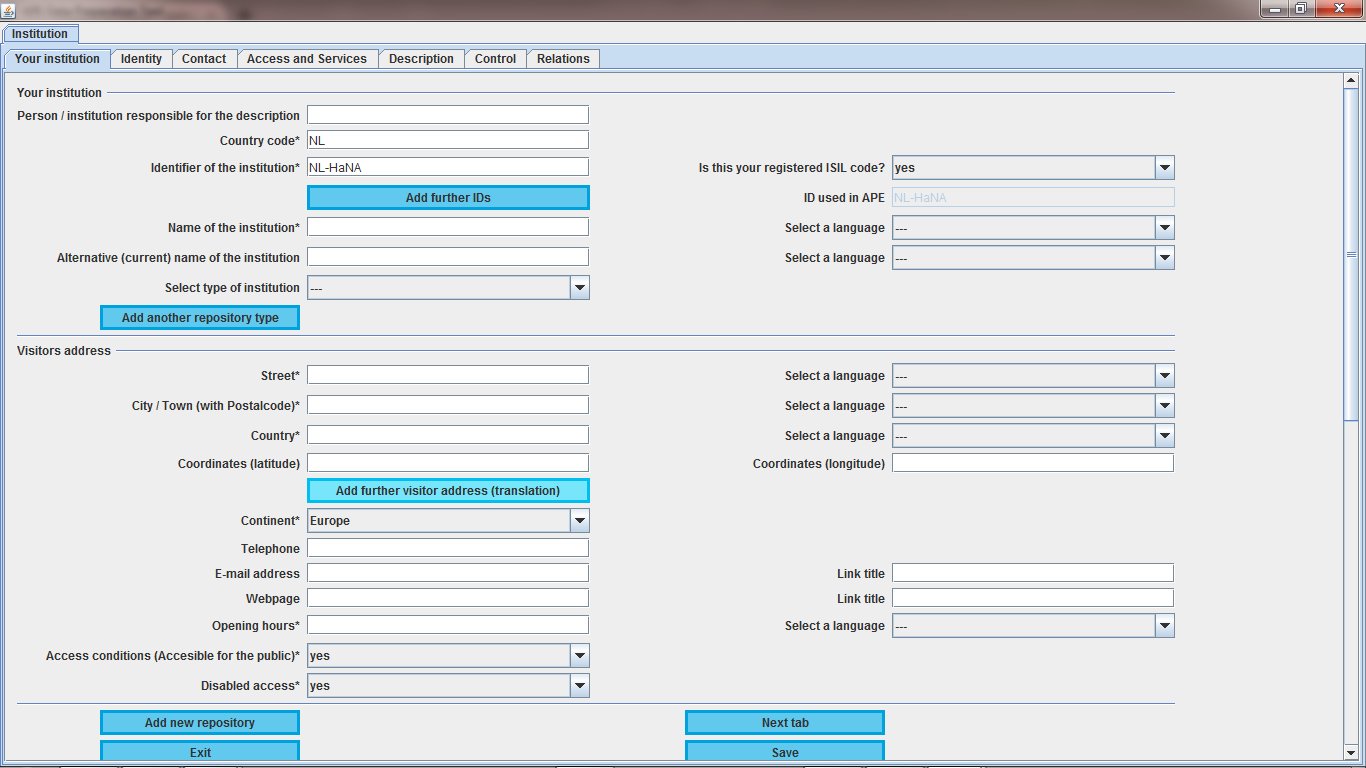Focus the Opening hours input field
1366x768 pixels.
pyautogui.click(x=448, y=625)
